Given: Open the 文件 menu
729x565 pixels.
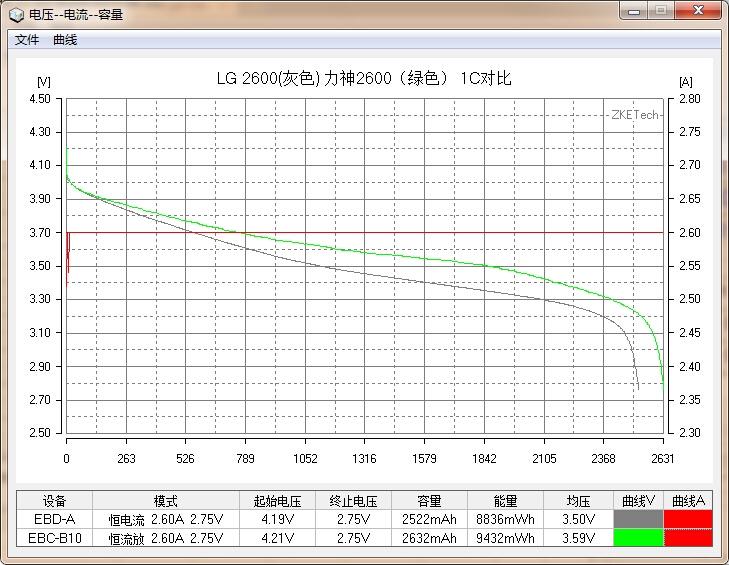Looking at the screenshot, I should click(x=27, y=40).
